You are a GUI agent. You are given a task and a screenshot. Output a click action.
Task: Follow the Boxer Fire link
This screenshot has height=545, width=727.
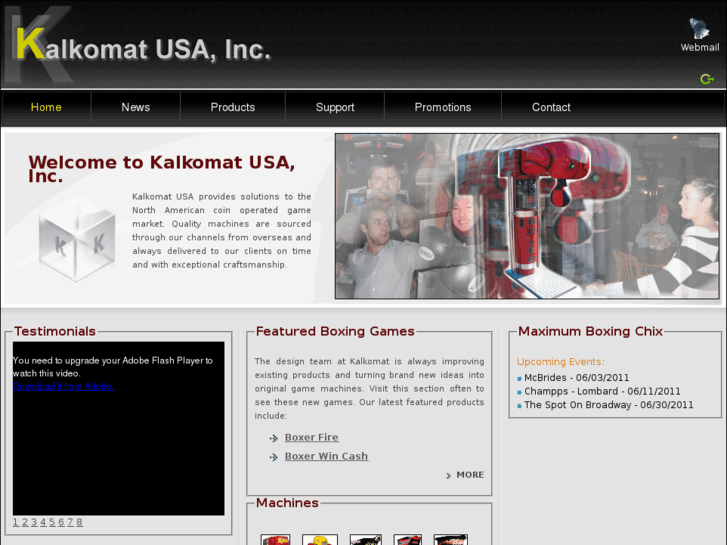pos(312,437)
